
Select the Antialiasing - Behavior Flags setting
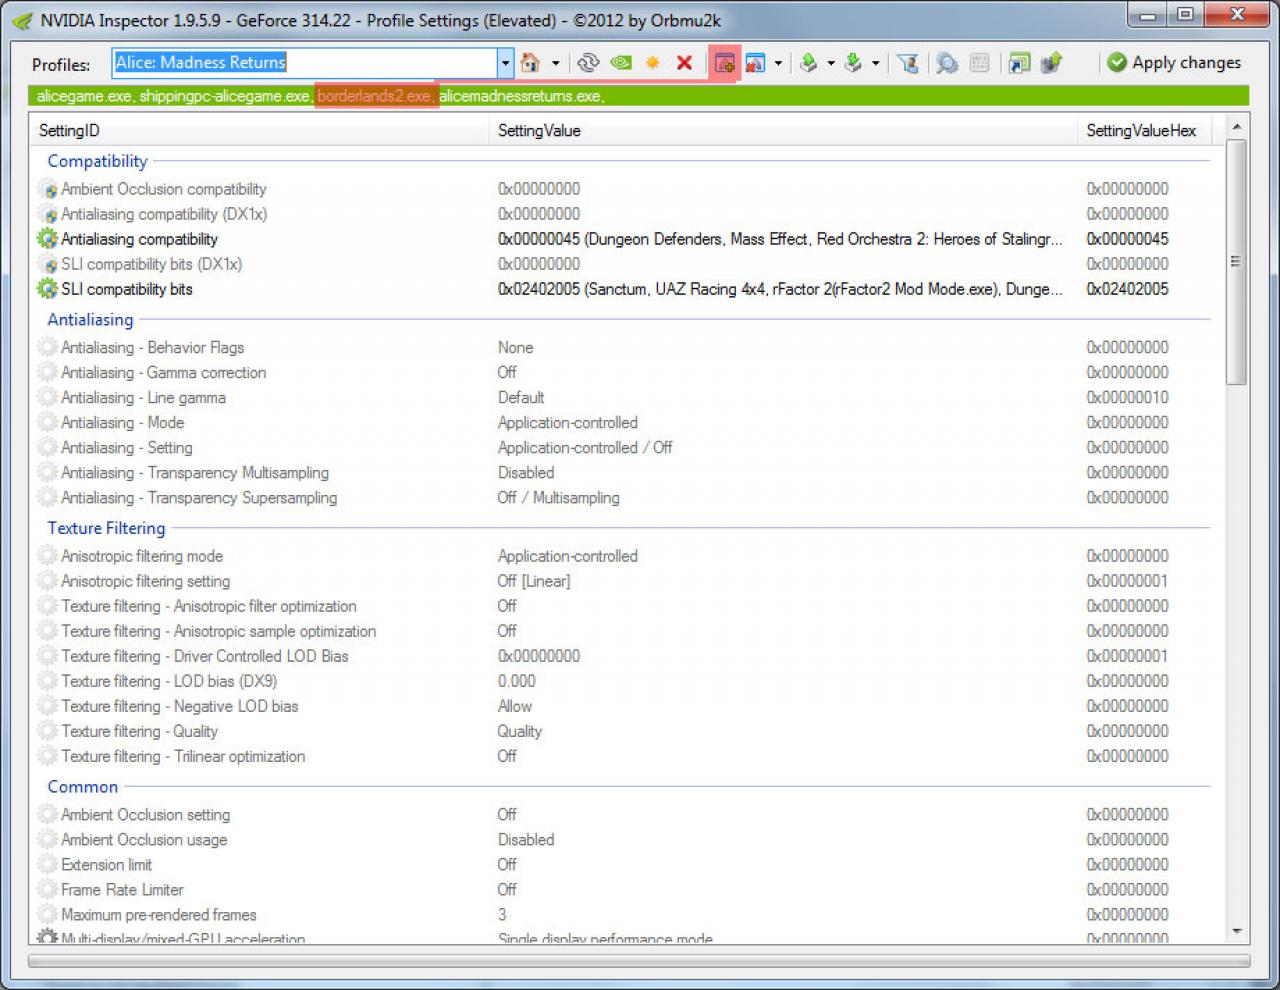pyautogui.click(x=152, y=348)
